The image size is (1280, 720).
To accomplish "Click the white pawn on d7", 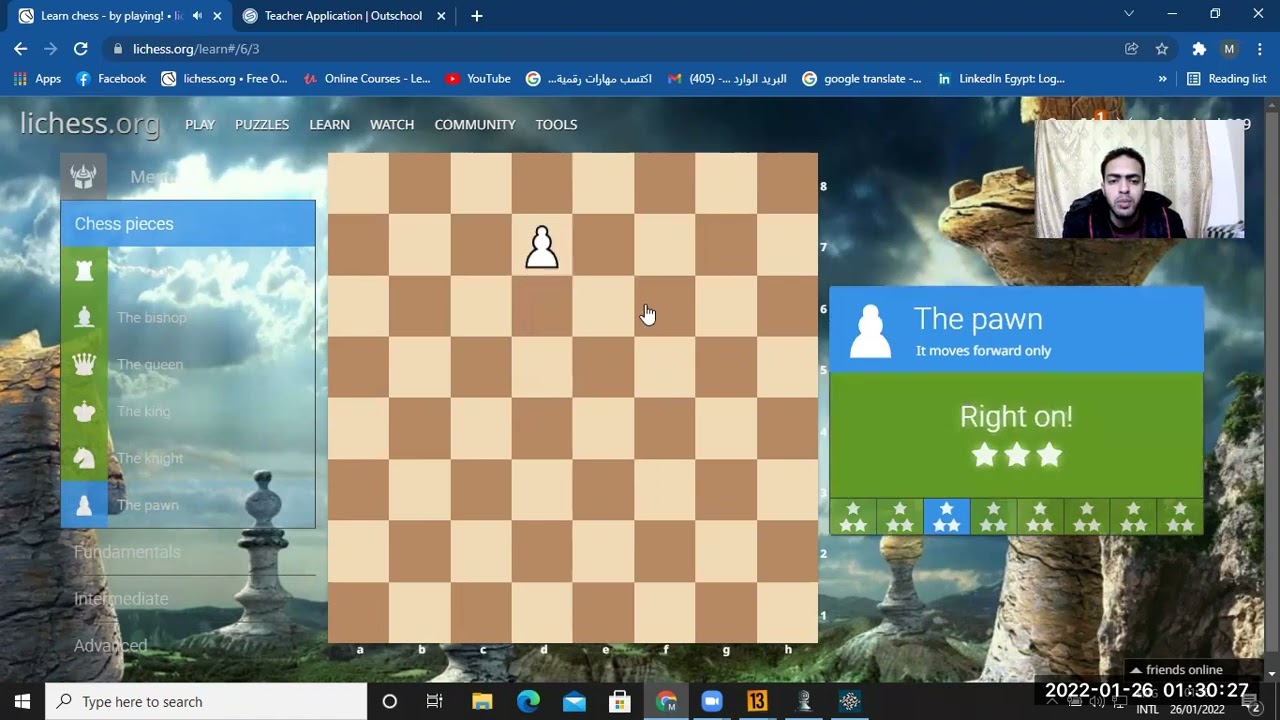I will (542, 247).
